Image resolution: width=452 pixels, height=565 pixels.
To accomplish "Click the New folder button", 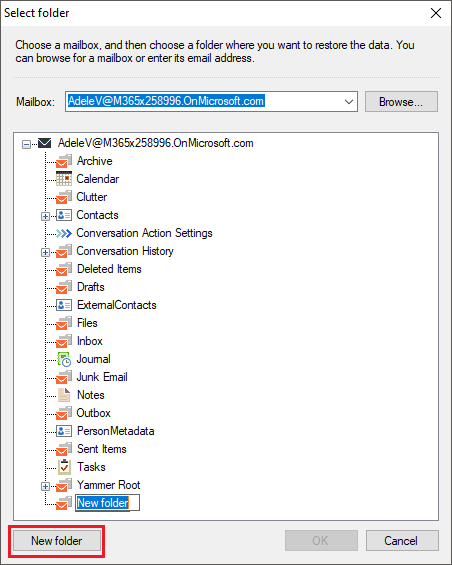I will (57, 540).
